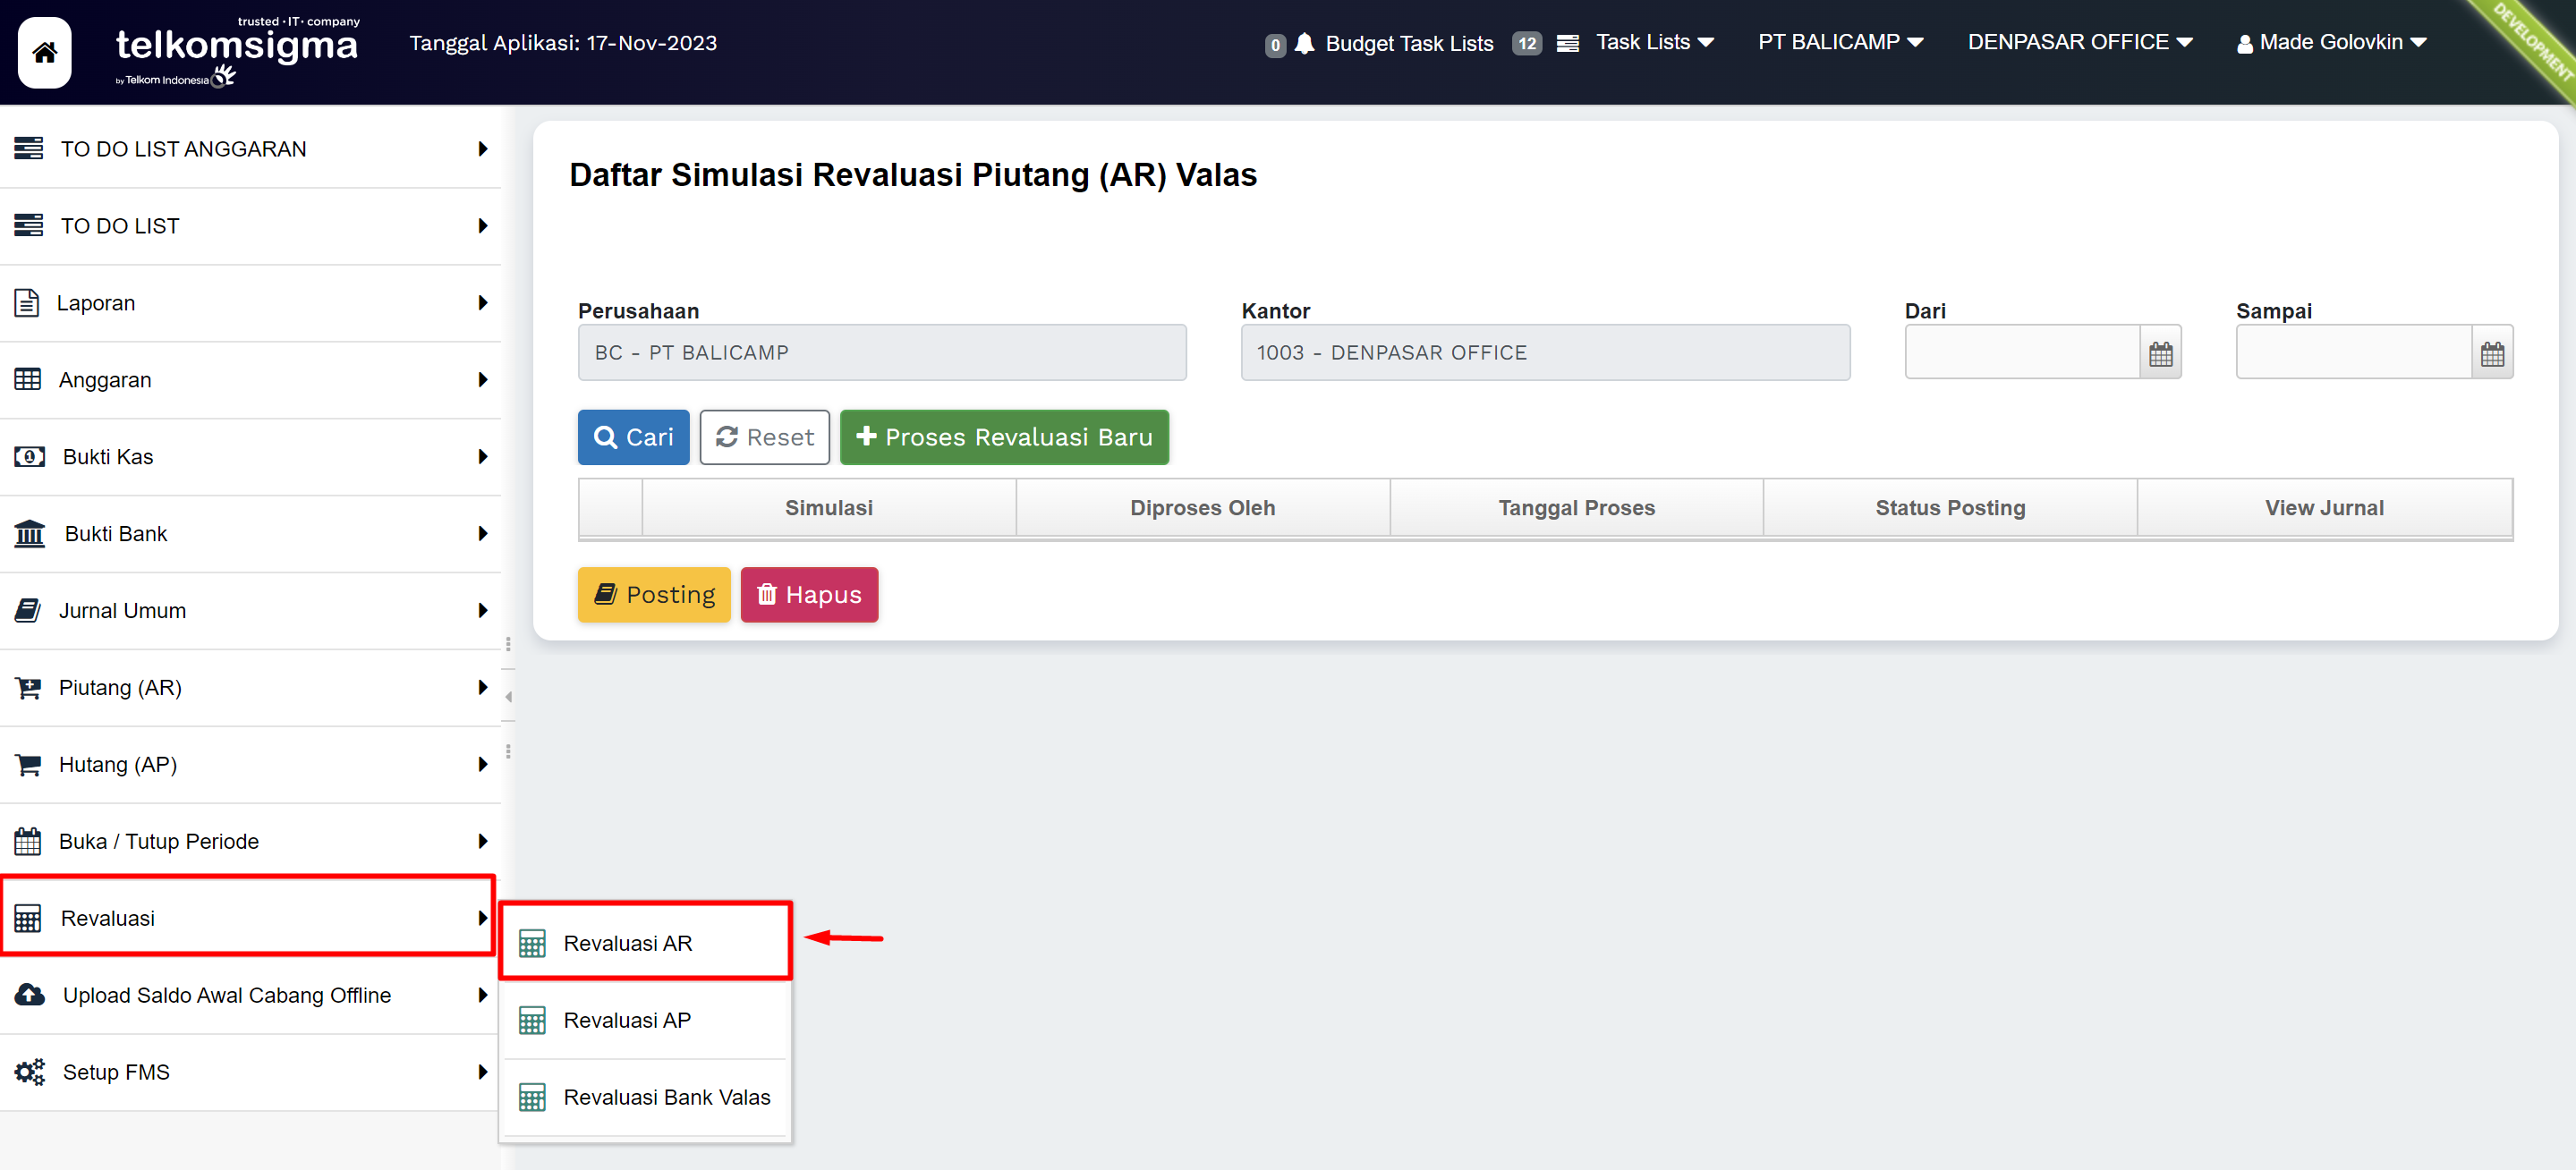2576x1170 pixels.
Task: Click the Setup FMS gears icon
Action: tap(29, 1072)
